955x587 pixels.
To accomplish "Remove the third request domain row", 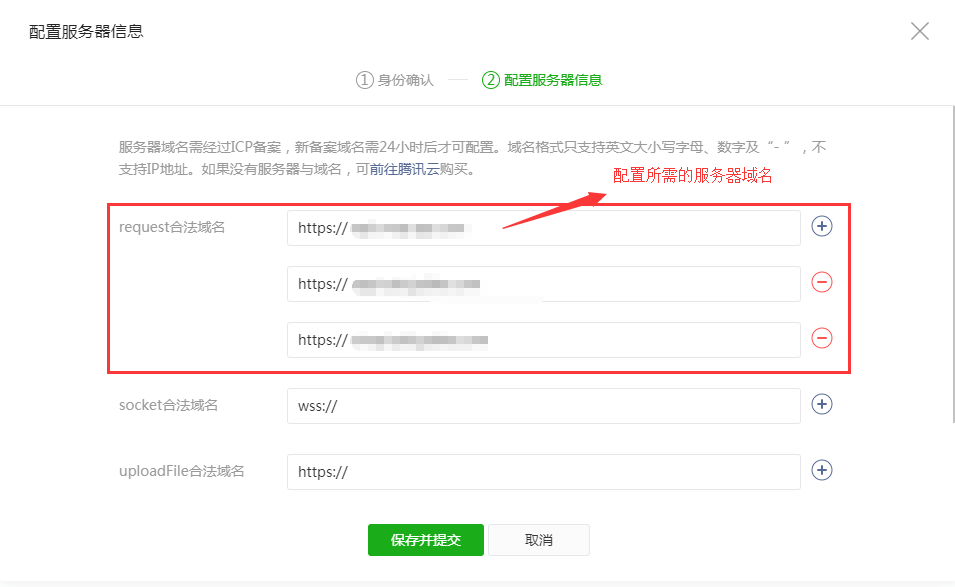I will (822, 339).
